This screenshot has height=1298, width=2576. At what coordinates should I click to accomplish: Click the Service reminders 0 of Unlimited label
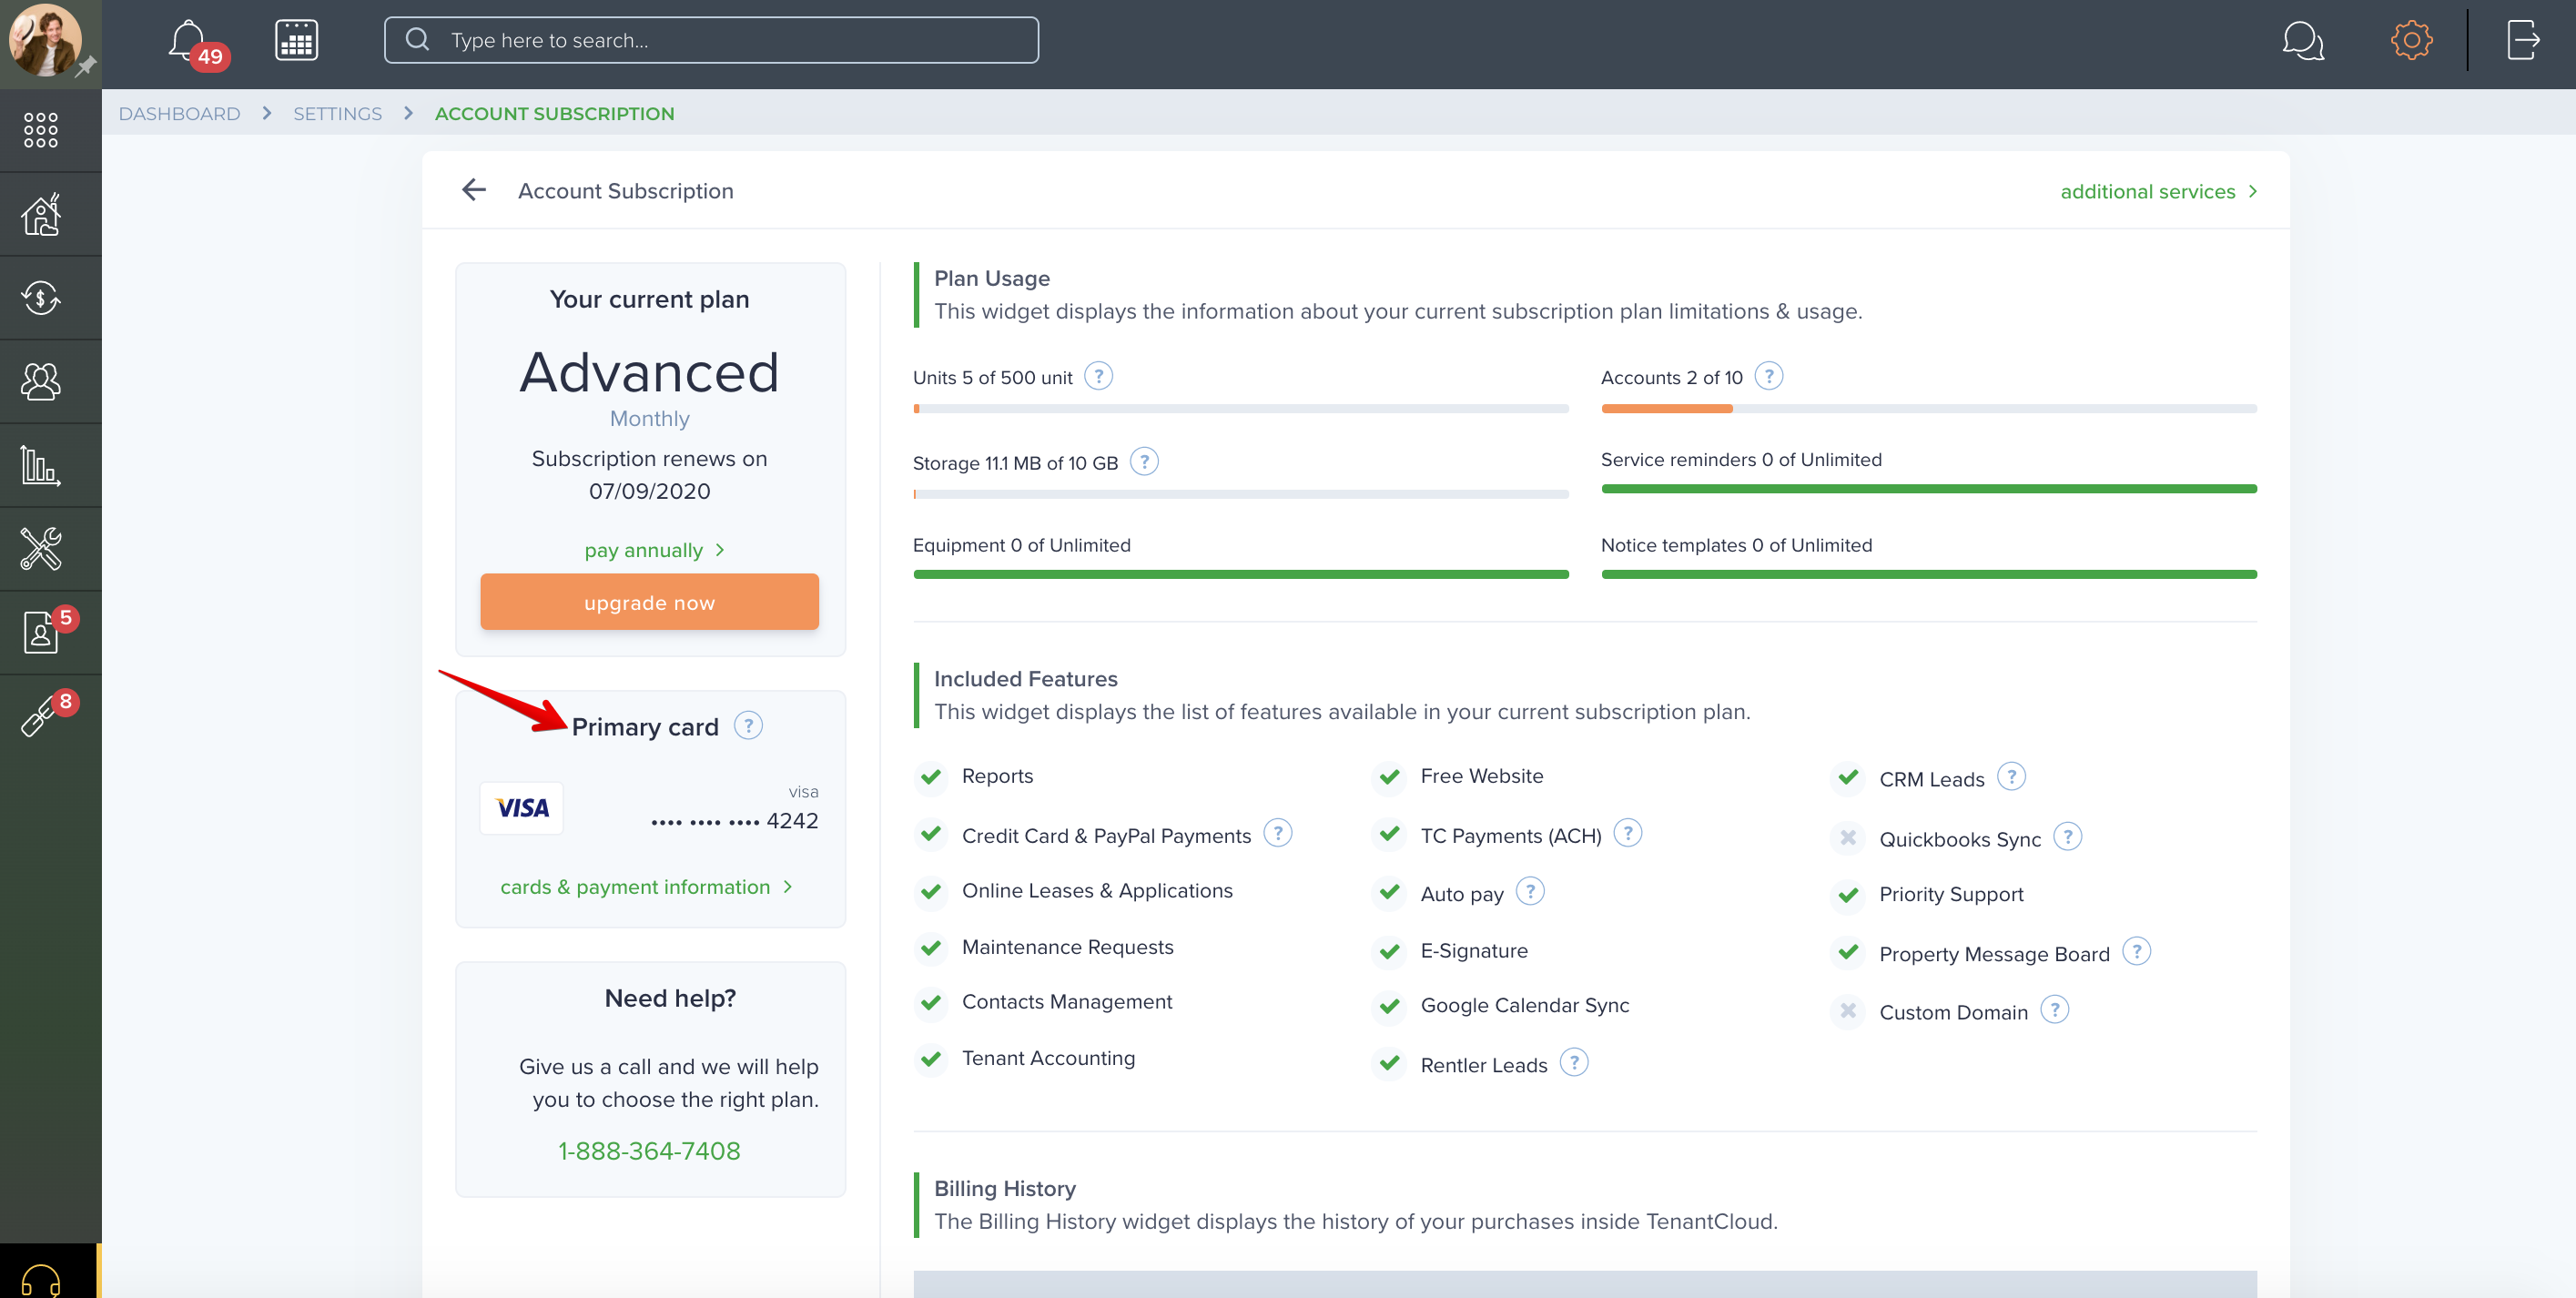[1741, 460]
